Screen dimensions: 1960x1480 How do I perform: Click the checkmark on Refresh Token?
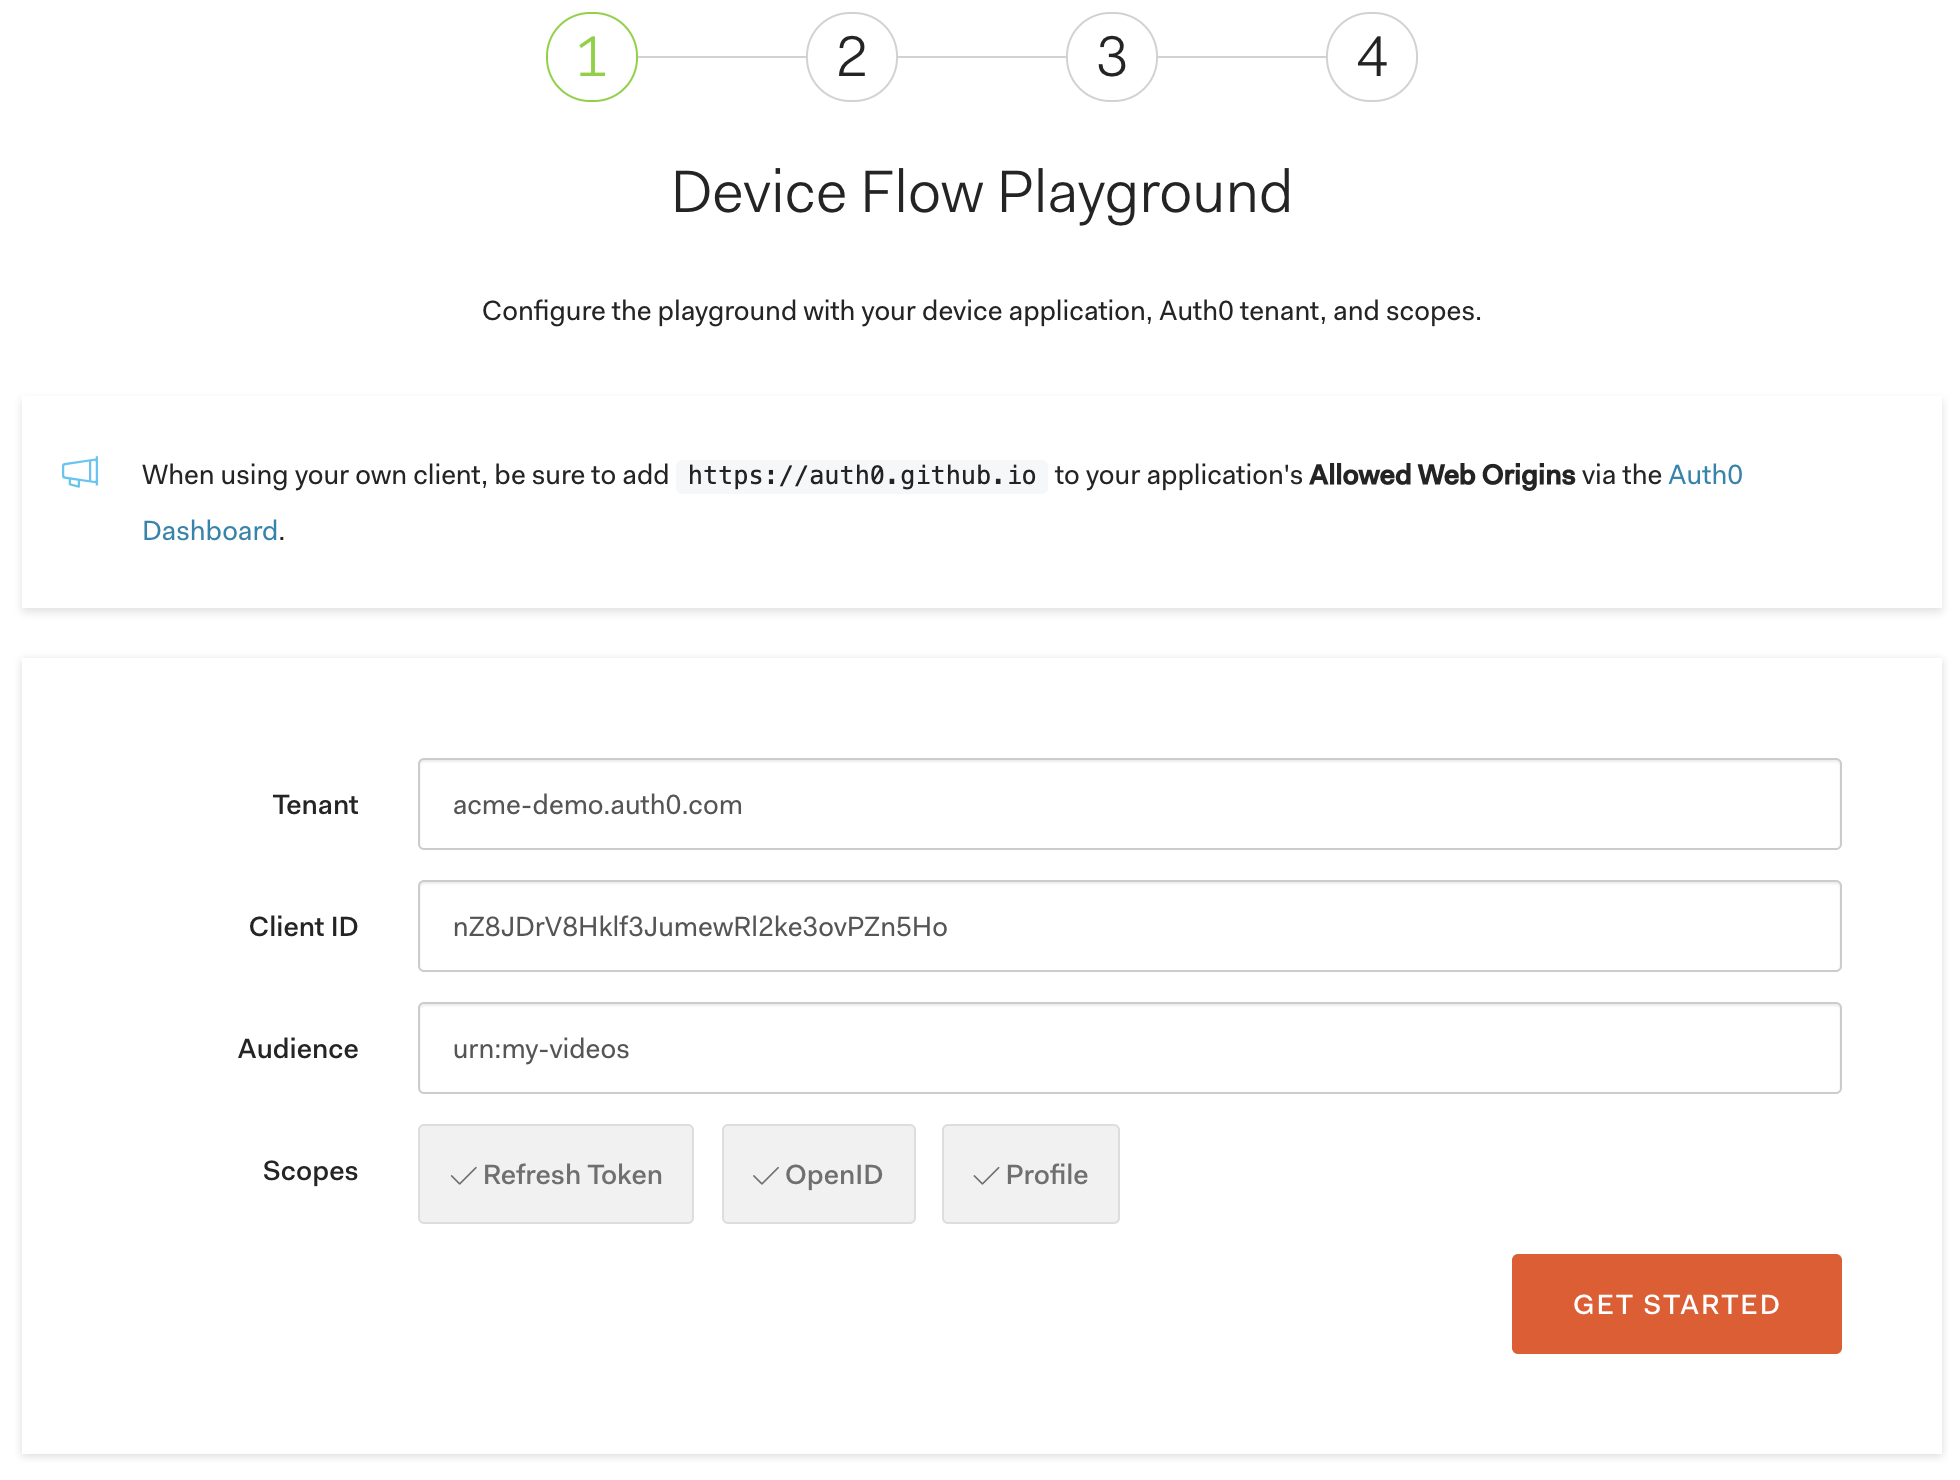463,1176
